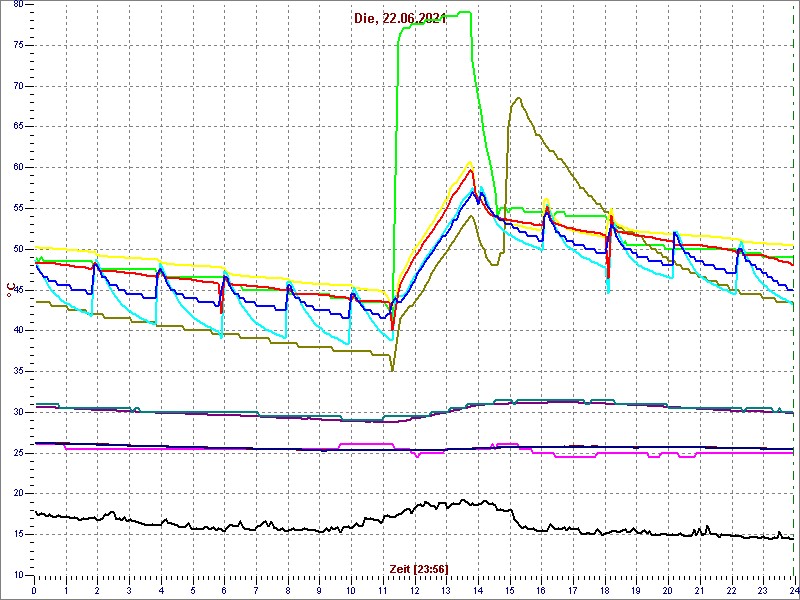800x600 pixels.
Task: Click the Y-axis label '10'
Action: 17,576
